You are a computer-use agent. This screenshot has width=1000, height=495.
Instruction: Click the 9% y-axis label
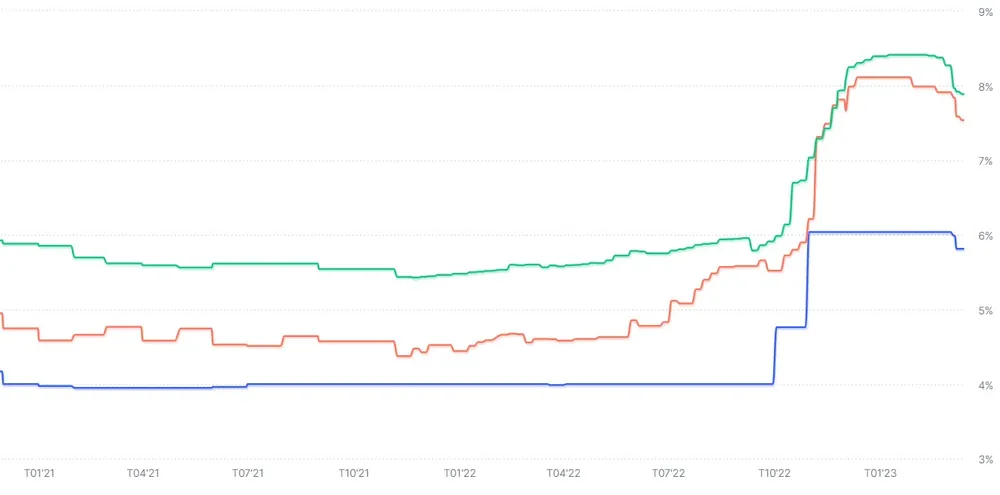[985, 12]
